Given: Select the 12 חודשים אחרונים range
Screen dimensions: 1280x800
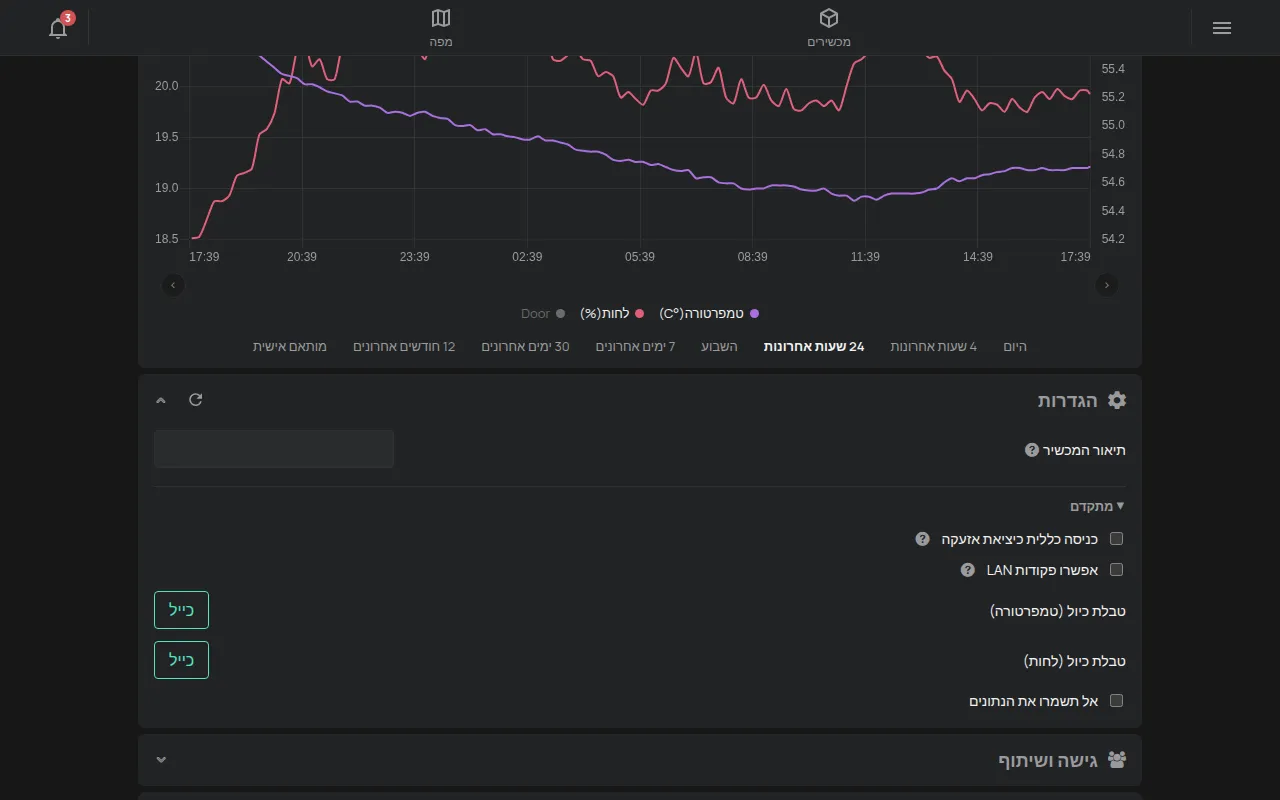Looking at the screenshot, I should coord(404,346).
